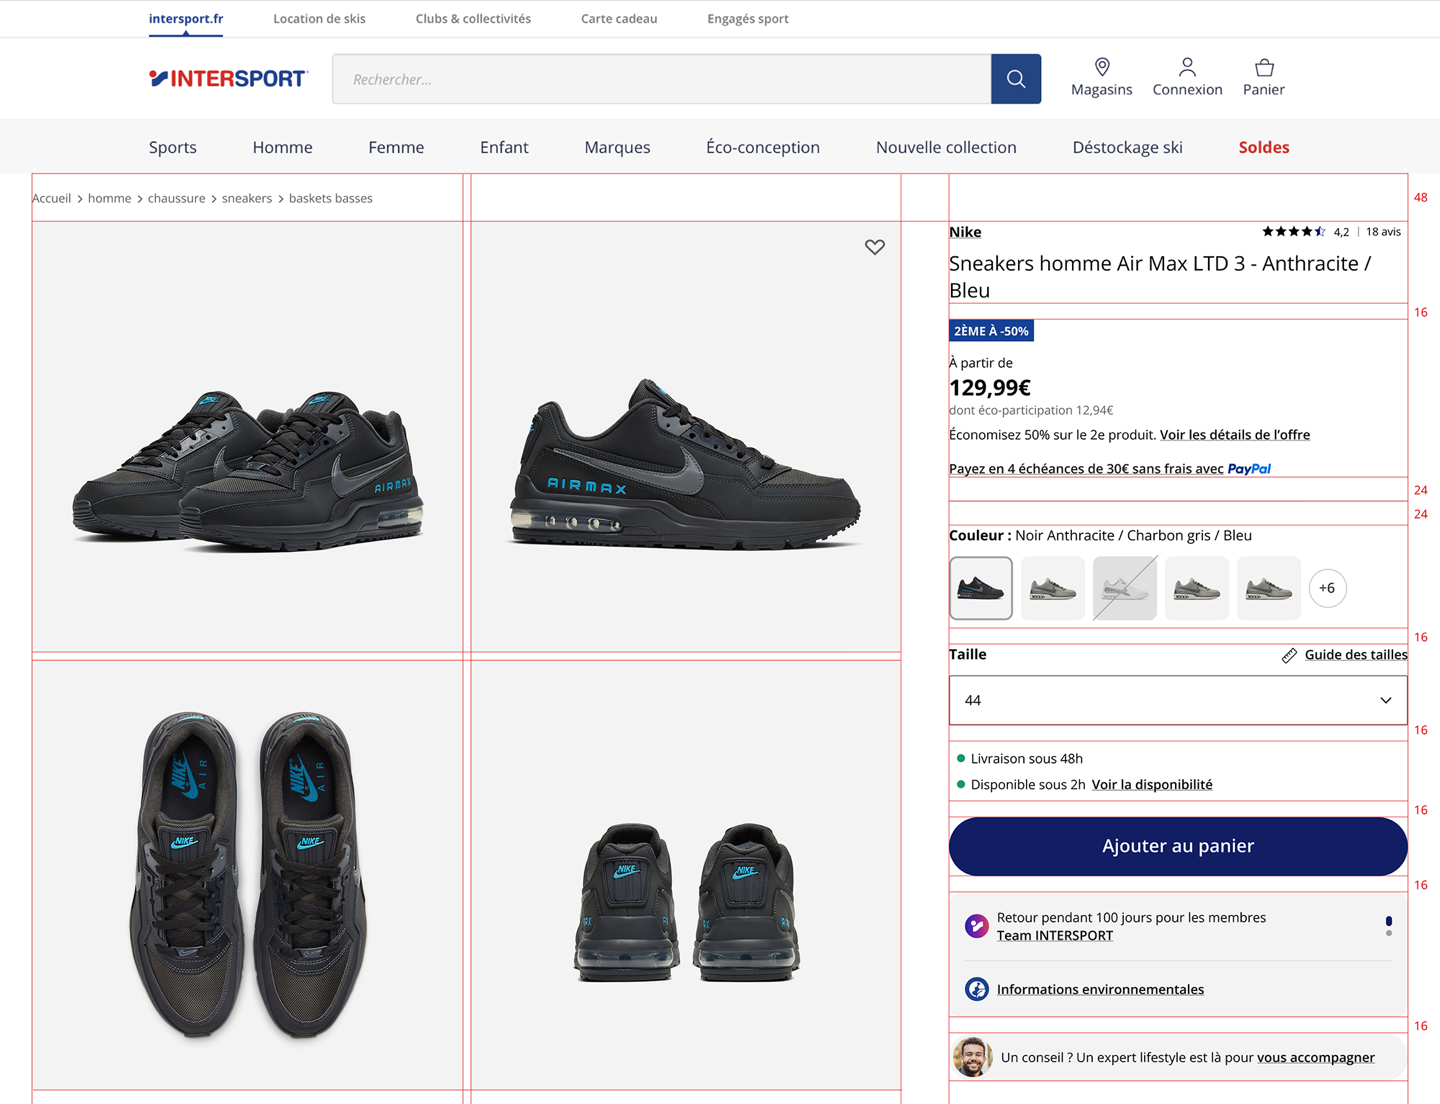This screenshot has height=1104, width=1440.
Task: Click the environmental information icon
Action: coord(976,989)
